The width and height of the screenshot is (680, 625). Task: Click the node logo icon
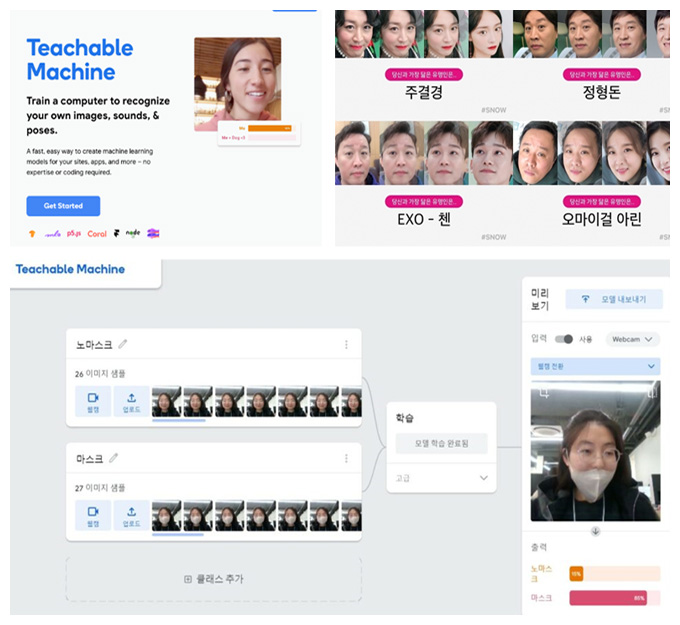pos(133,233)
